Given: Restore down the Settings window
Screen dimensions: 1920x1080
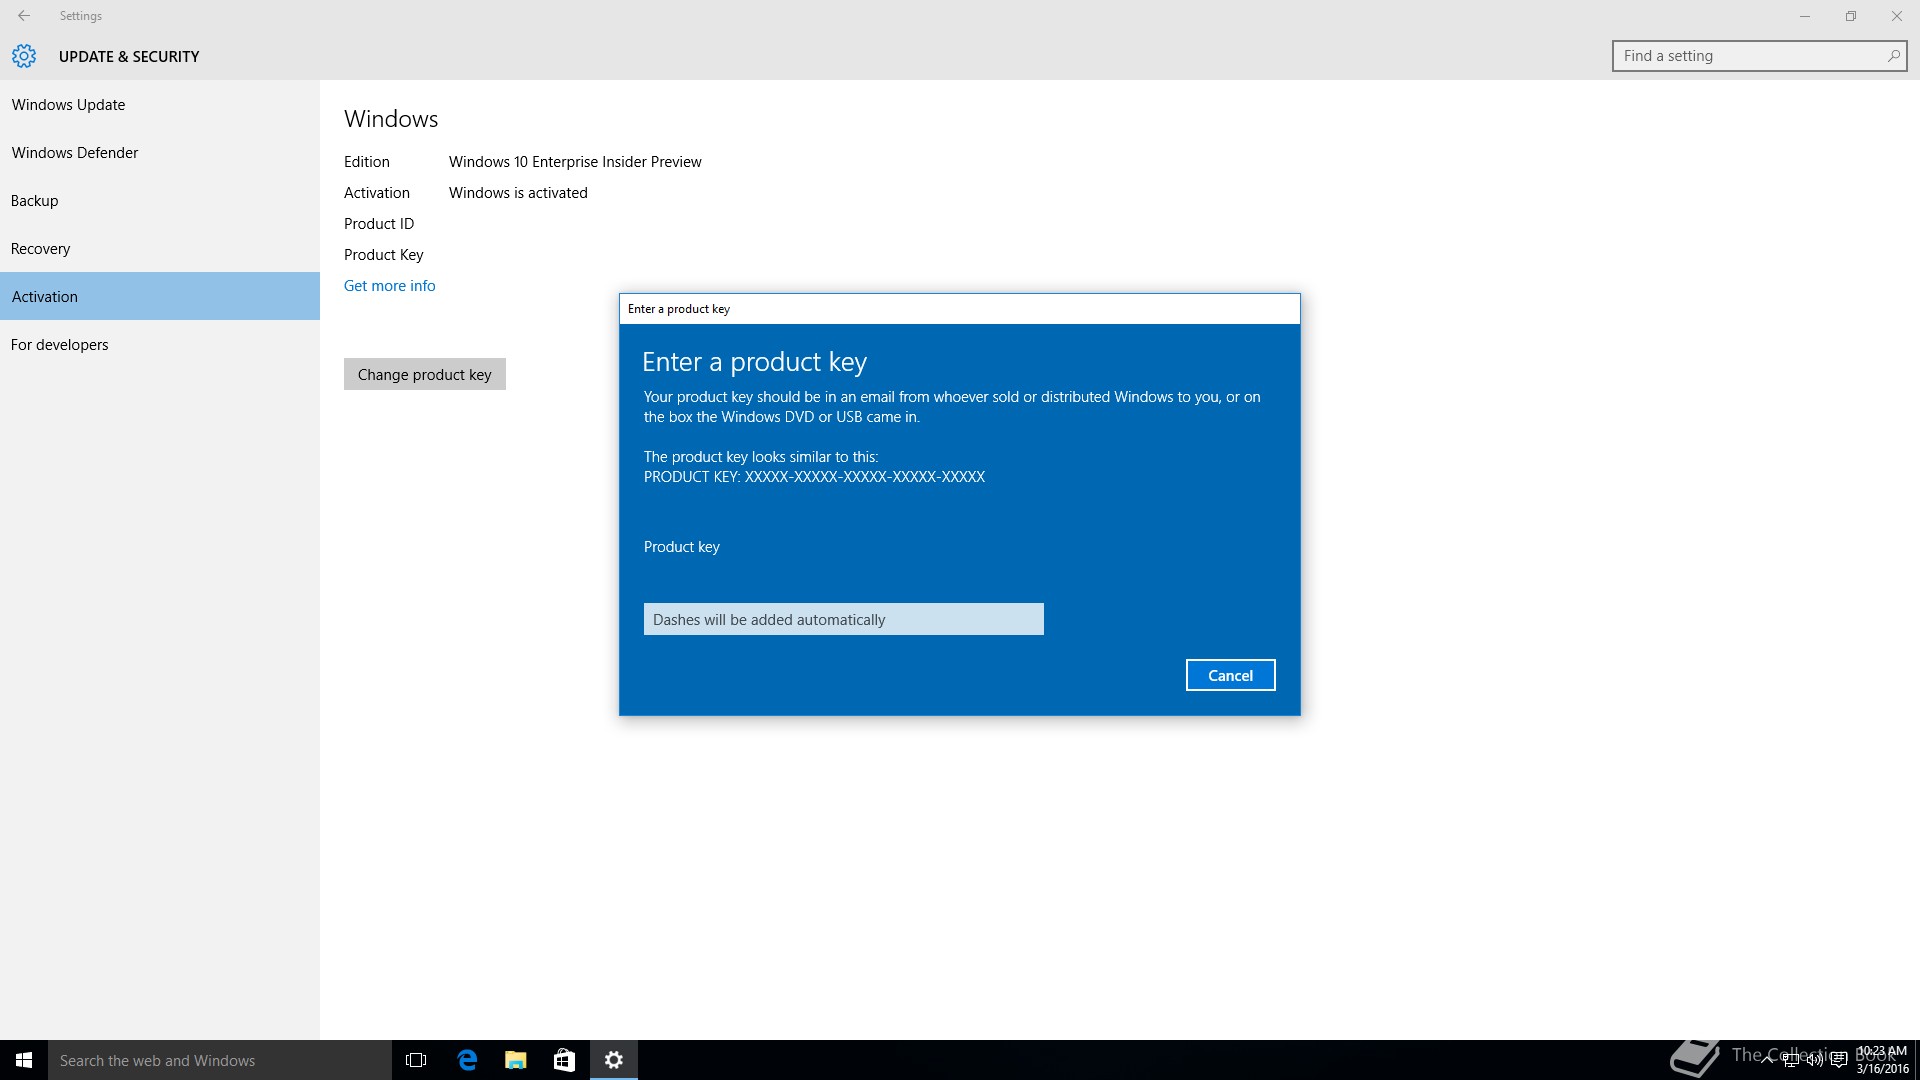Looking at the screenshot, I should [x=1851, y=16].
